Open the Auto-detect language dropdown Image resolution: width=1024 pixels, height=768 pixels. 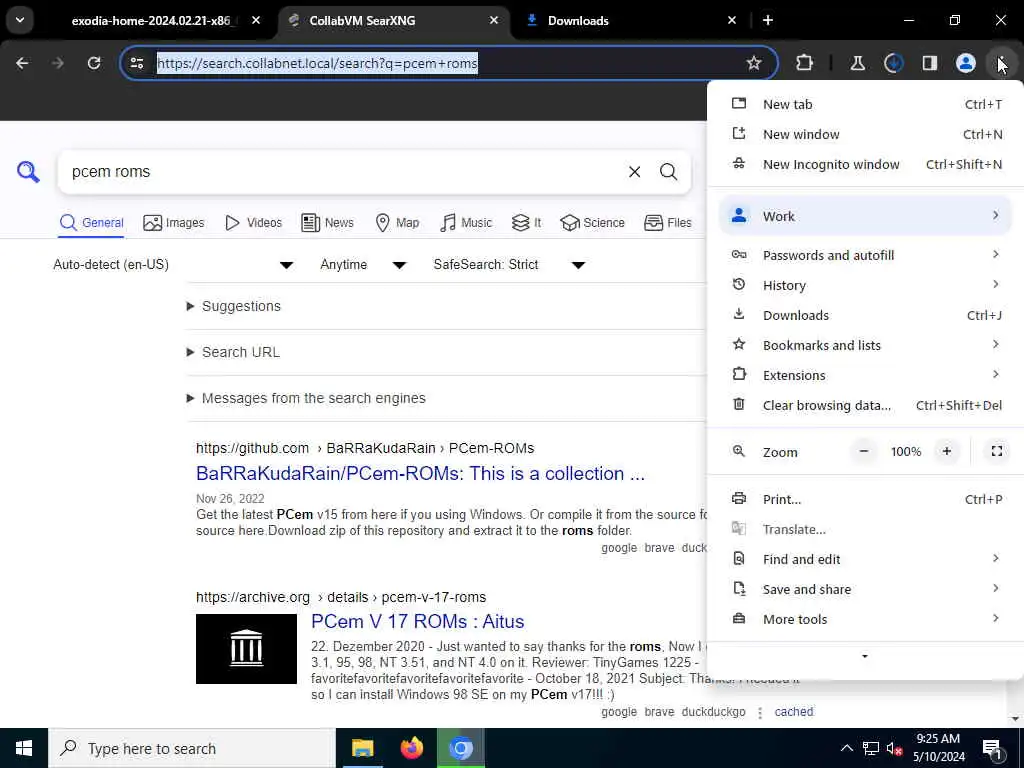point(173,264)
